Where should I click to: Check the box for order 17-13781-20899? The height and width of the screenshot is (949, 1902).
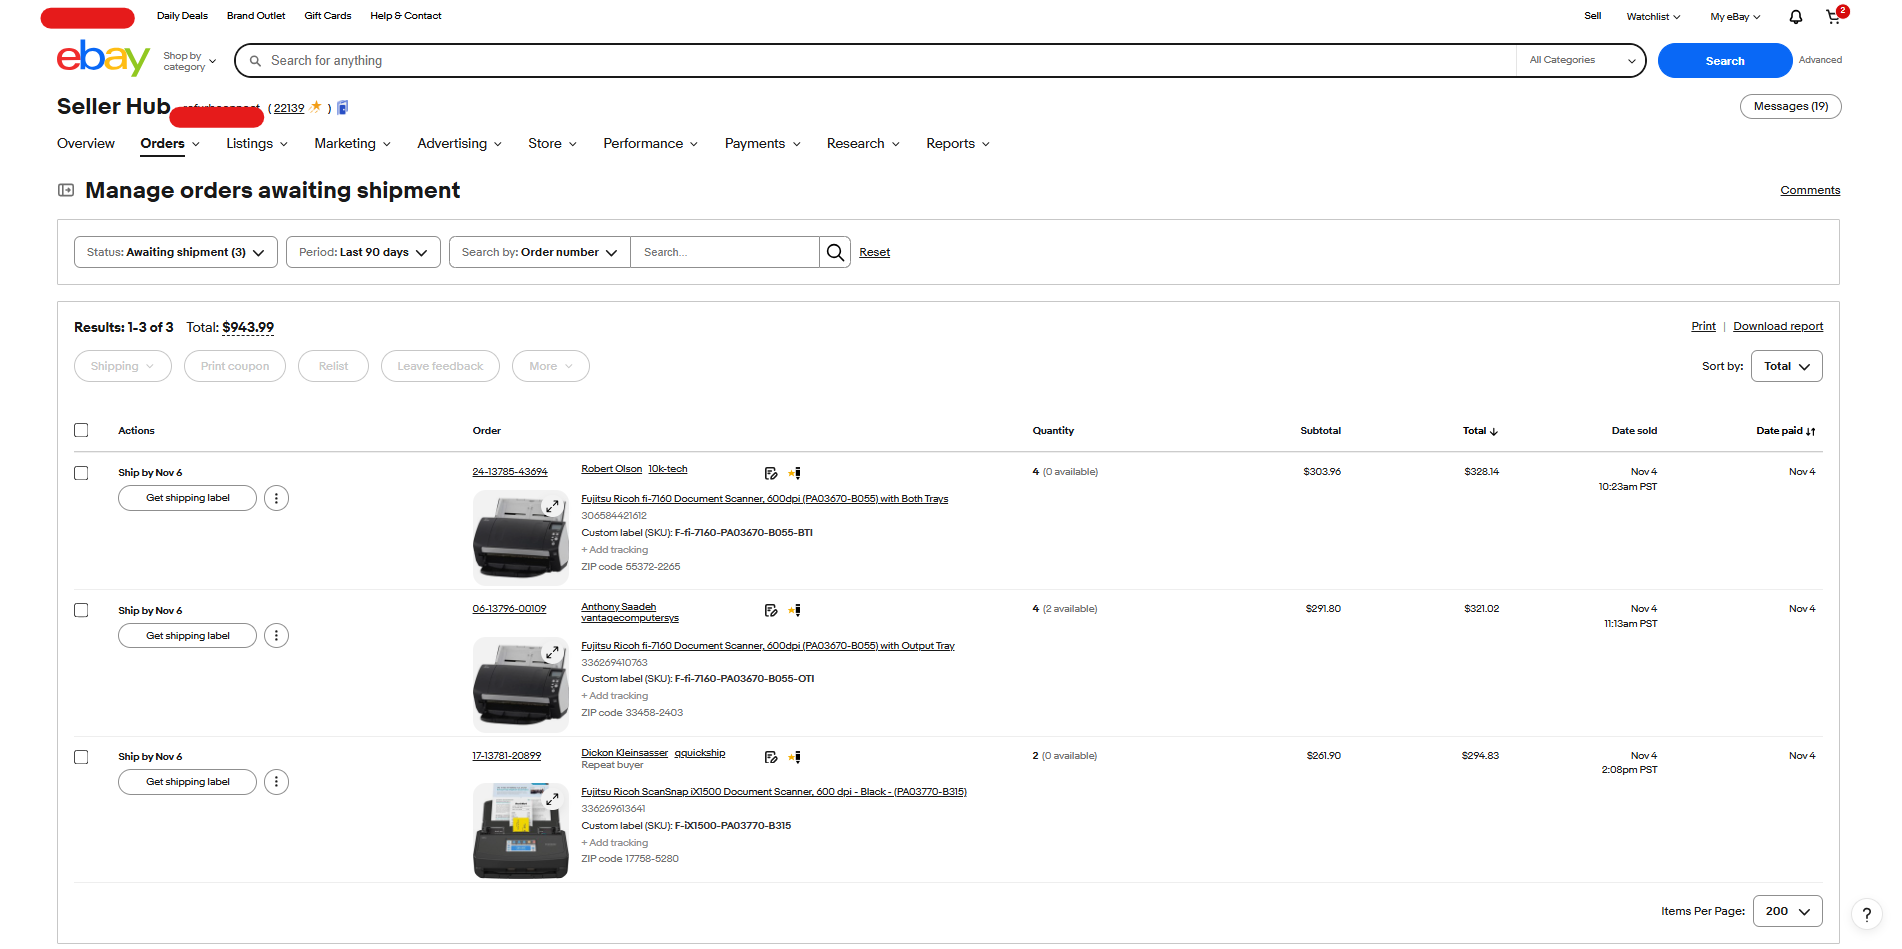click(x=81, y=757)
